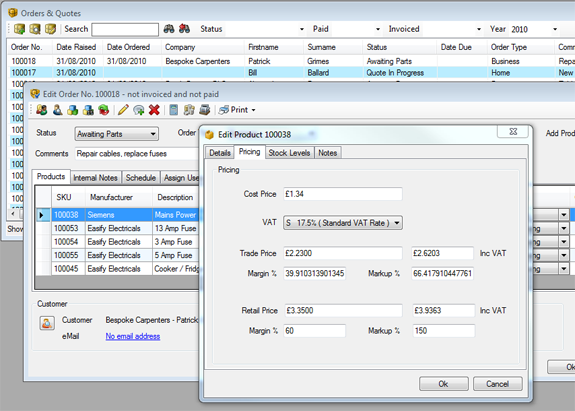Select order 100018 row in Orders & Quotes list
575x411 pixels.
291,61
